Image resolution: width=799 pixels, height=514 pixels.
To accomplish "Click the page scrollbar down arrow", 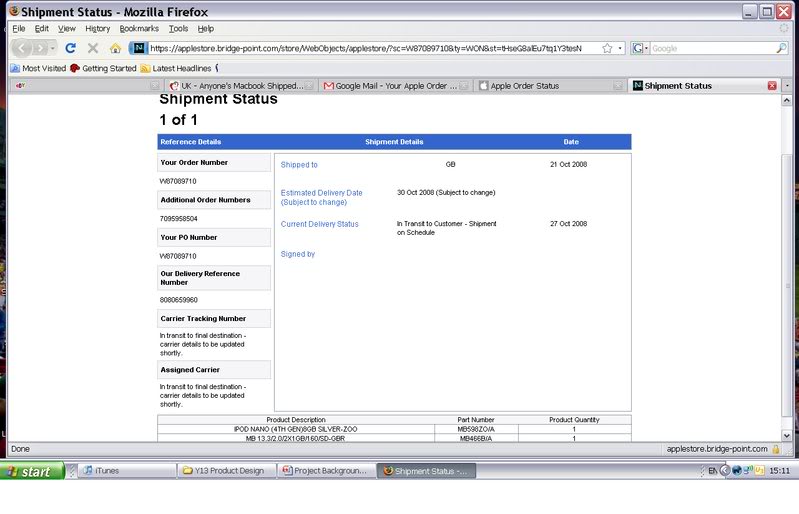I will [787, 436].
